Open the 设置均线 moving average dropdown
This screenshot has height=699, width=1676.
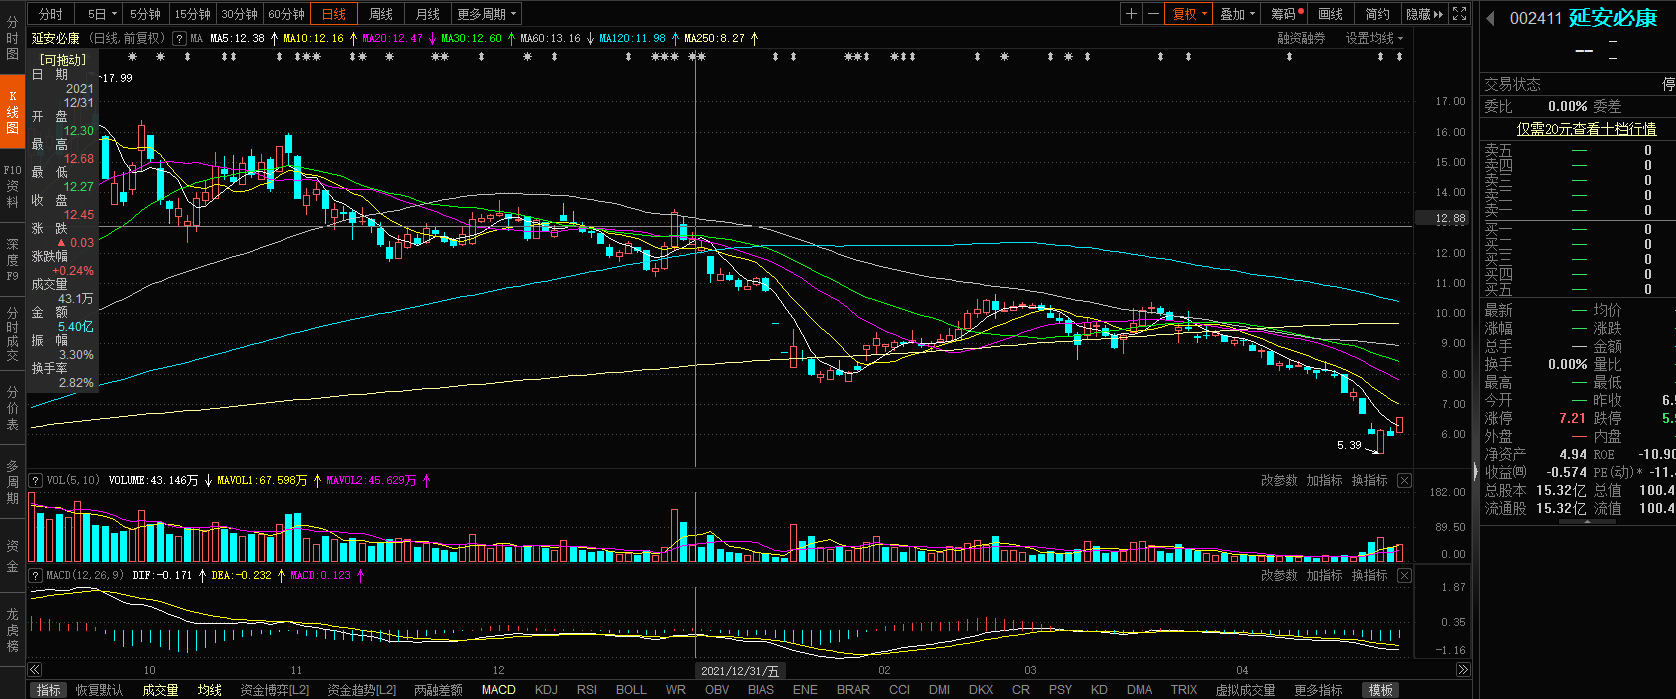point(1374,38)
